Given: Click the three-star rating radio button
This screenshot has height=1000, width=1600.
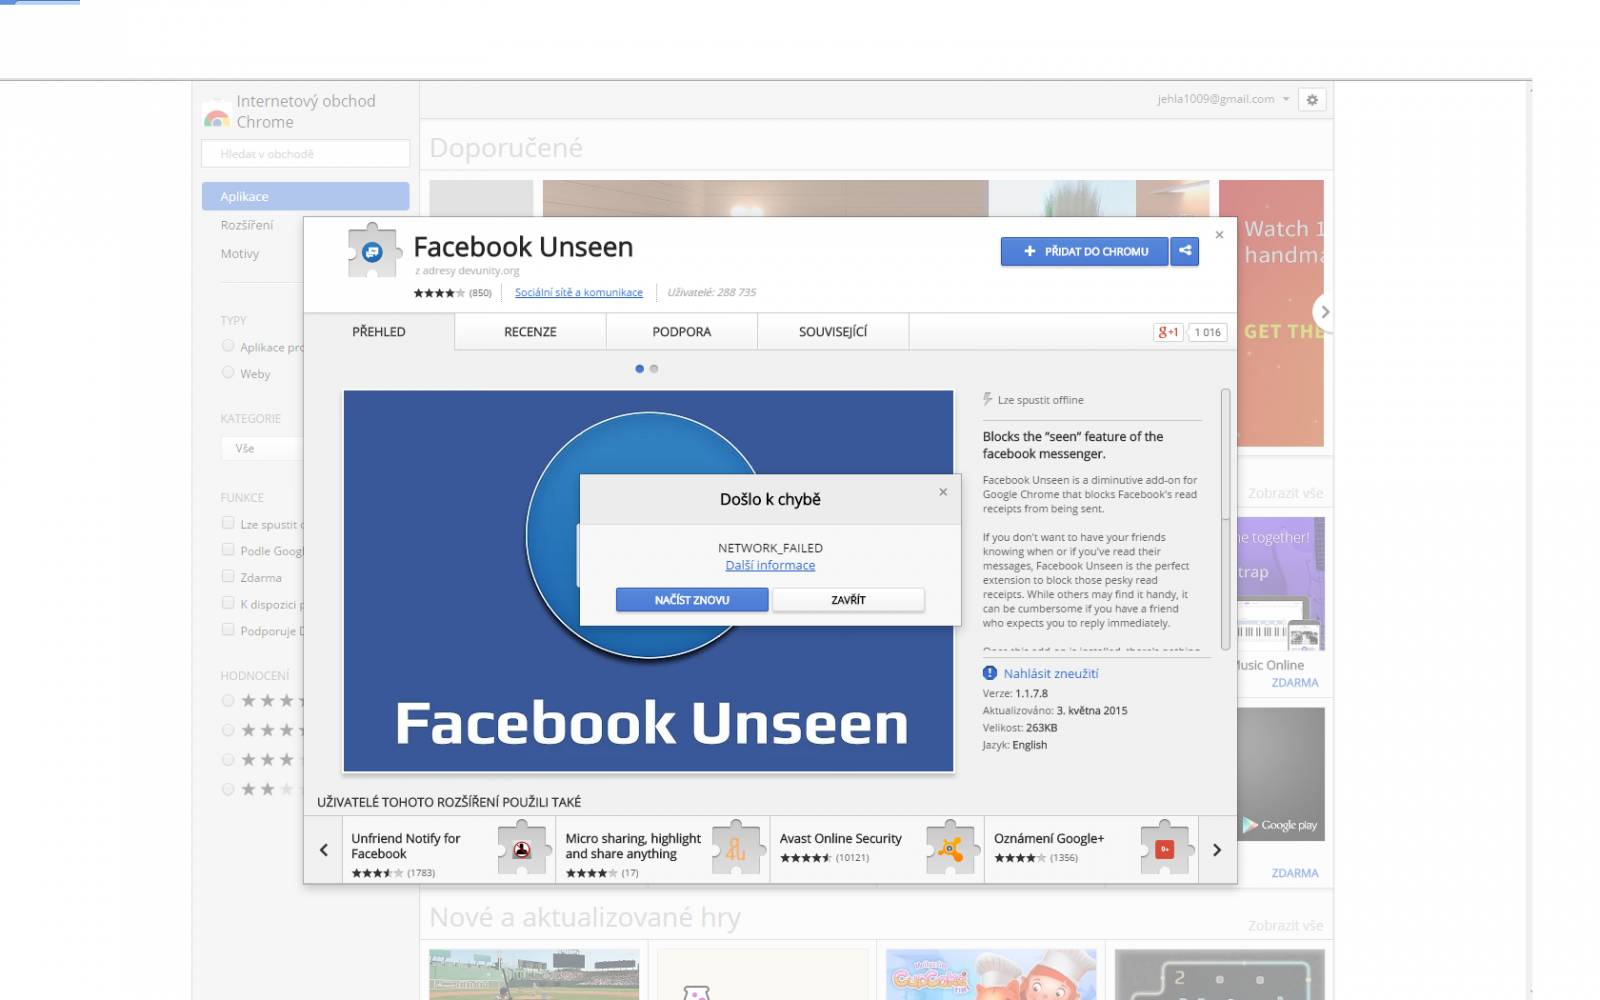Looking at the screenshot, I should (228, 760).
